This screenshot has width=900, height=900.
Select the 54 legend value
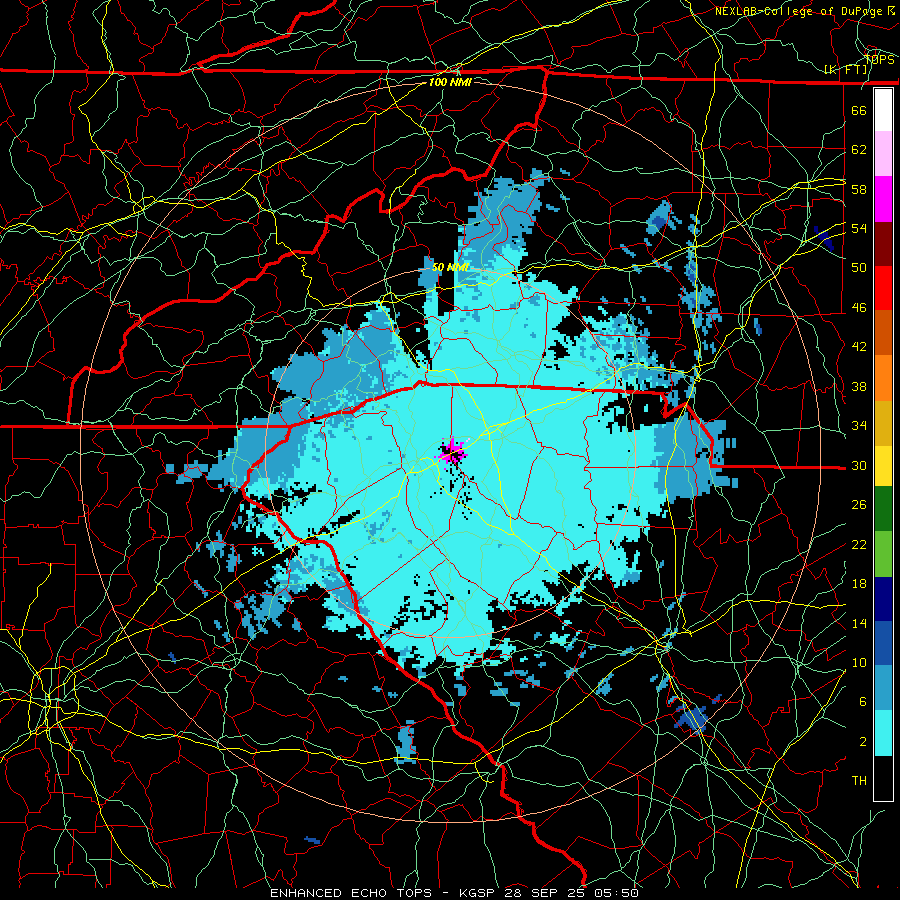(859, 228)
